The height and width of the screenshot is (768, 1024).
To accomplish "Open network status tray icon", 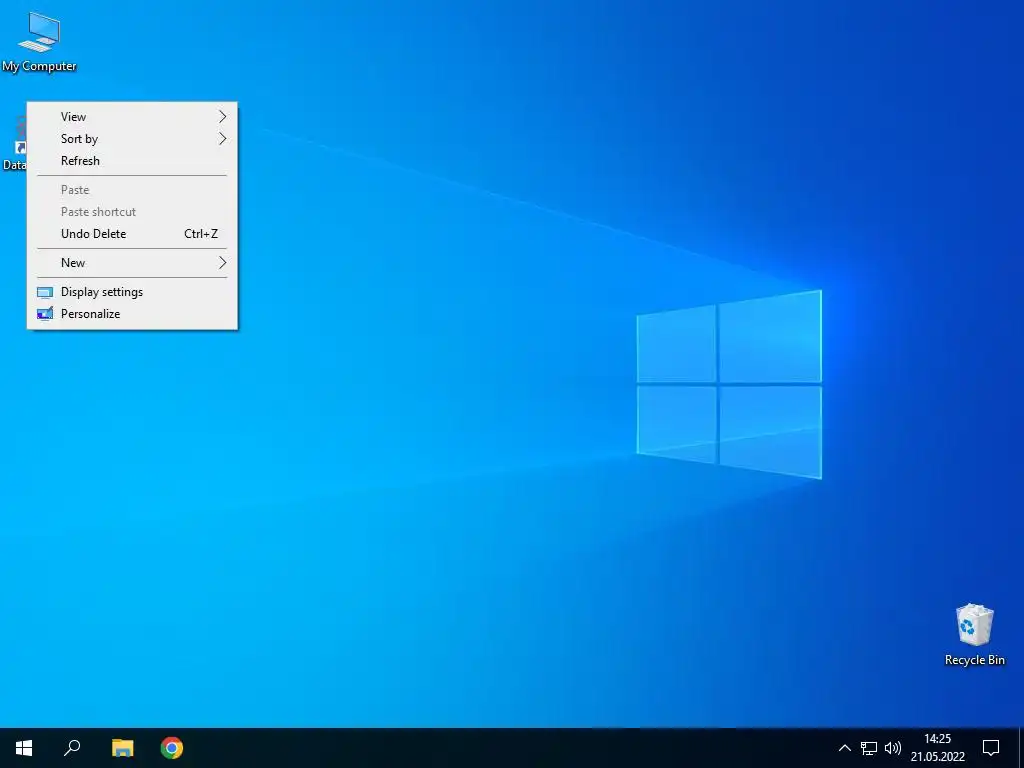I will tap(869, 748).
